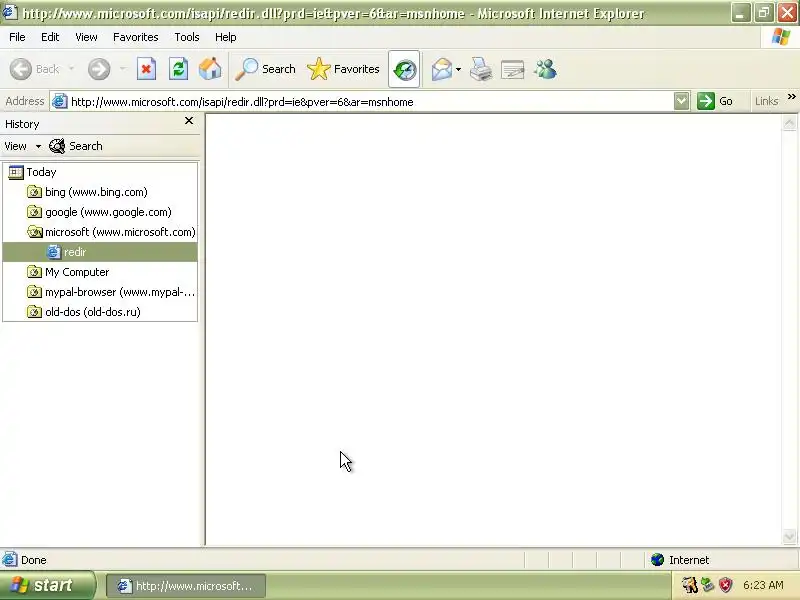Image resolution: width=800 pixels, height=600 pixels.
Task: Click the Links toolbar label
Action: point(766,101)
